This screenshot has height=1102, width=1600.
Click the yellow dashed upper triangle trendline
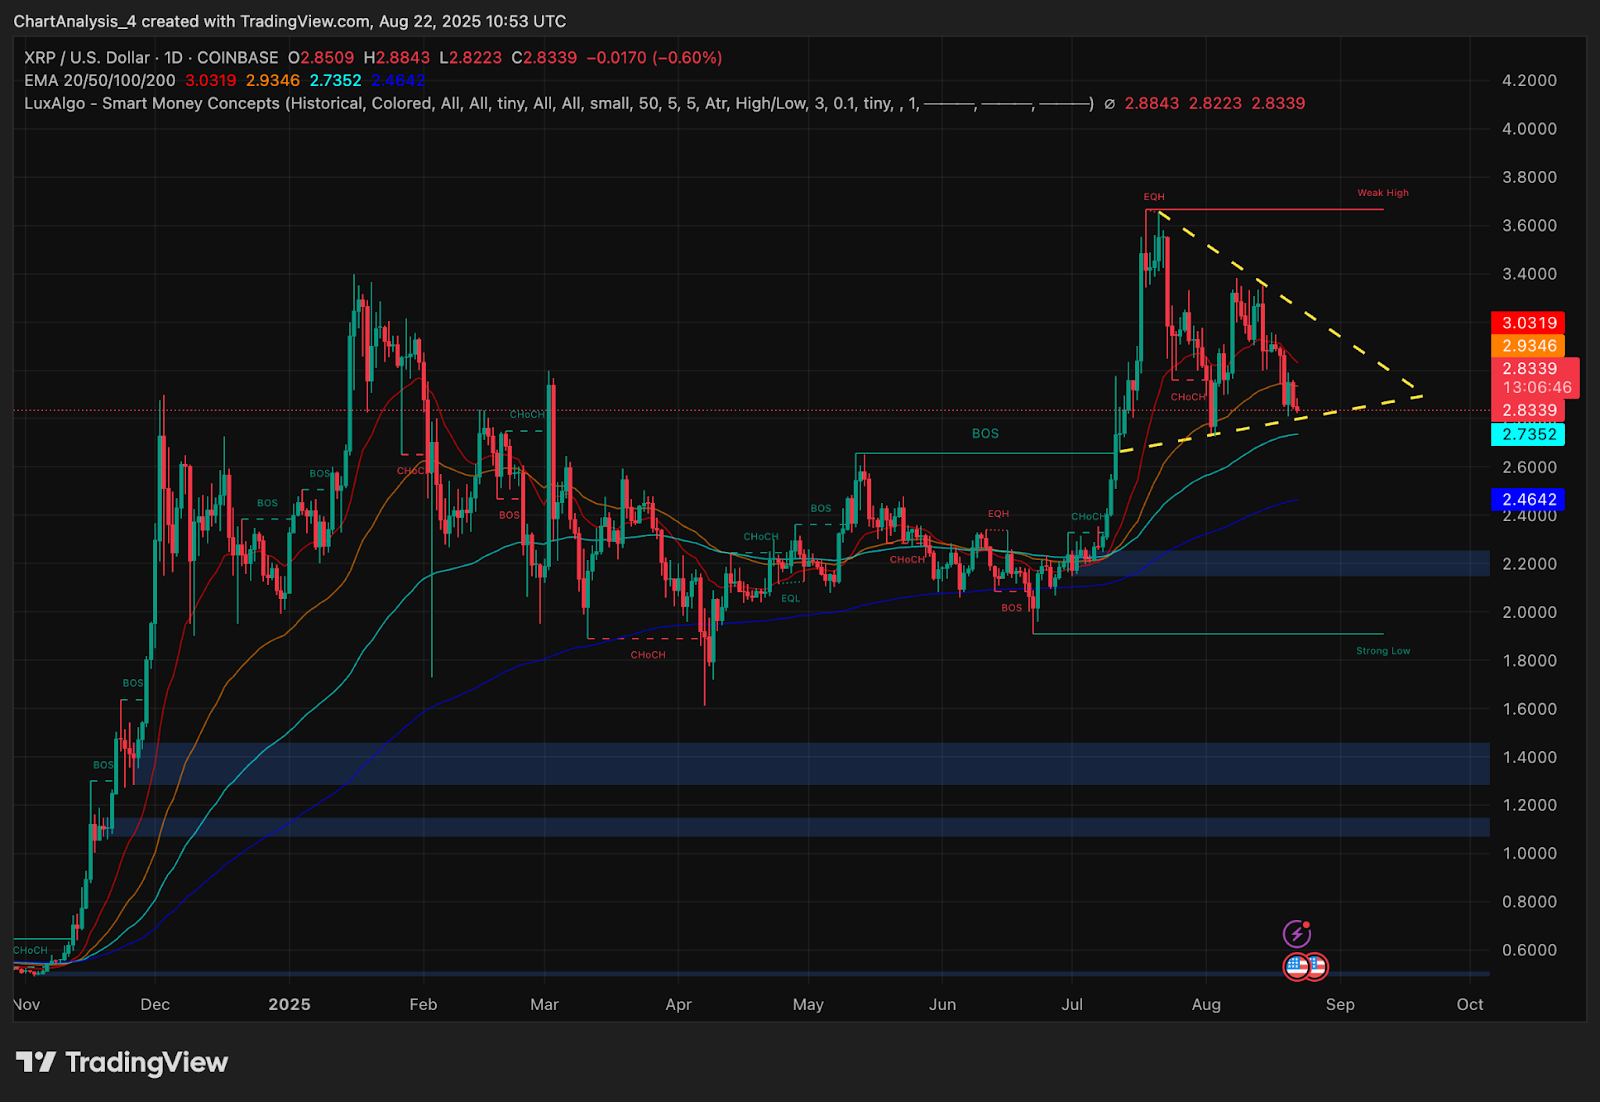[x=1290, y=300]
